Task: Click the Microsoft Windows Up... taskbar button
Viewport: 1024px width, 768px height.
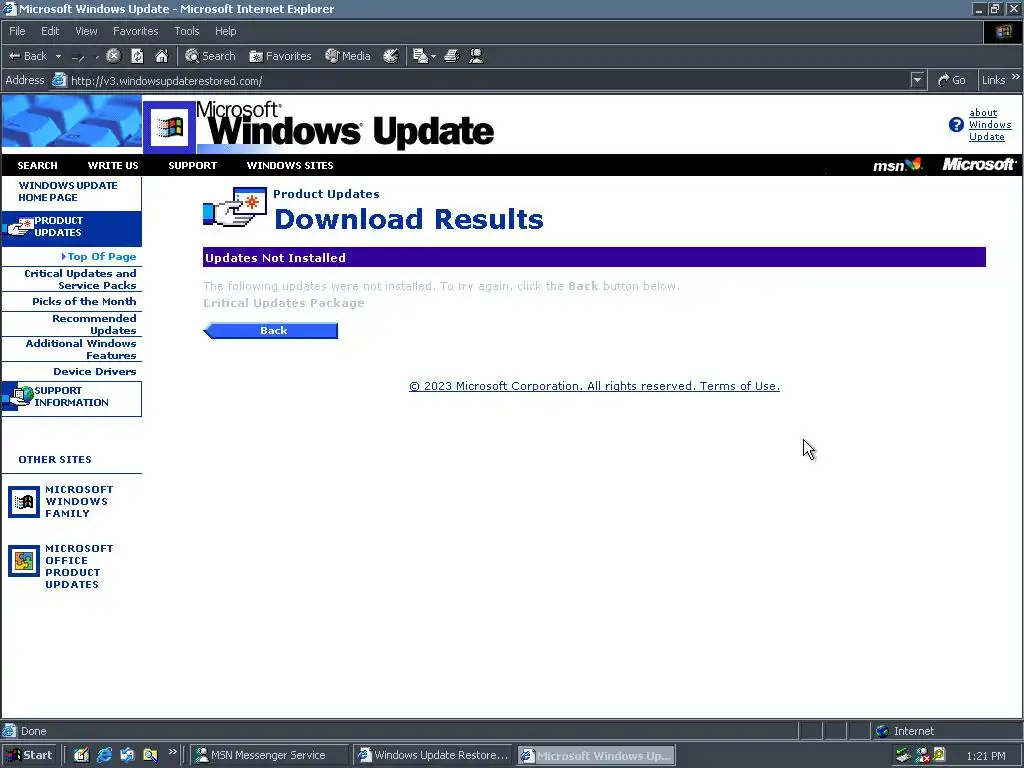Action: 596,756
